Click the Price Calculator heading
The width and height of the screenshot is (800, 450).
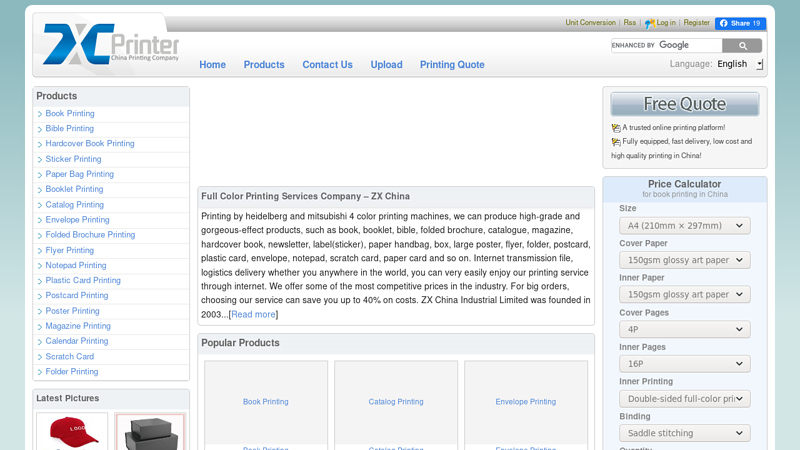685,184
